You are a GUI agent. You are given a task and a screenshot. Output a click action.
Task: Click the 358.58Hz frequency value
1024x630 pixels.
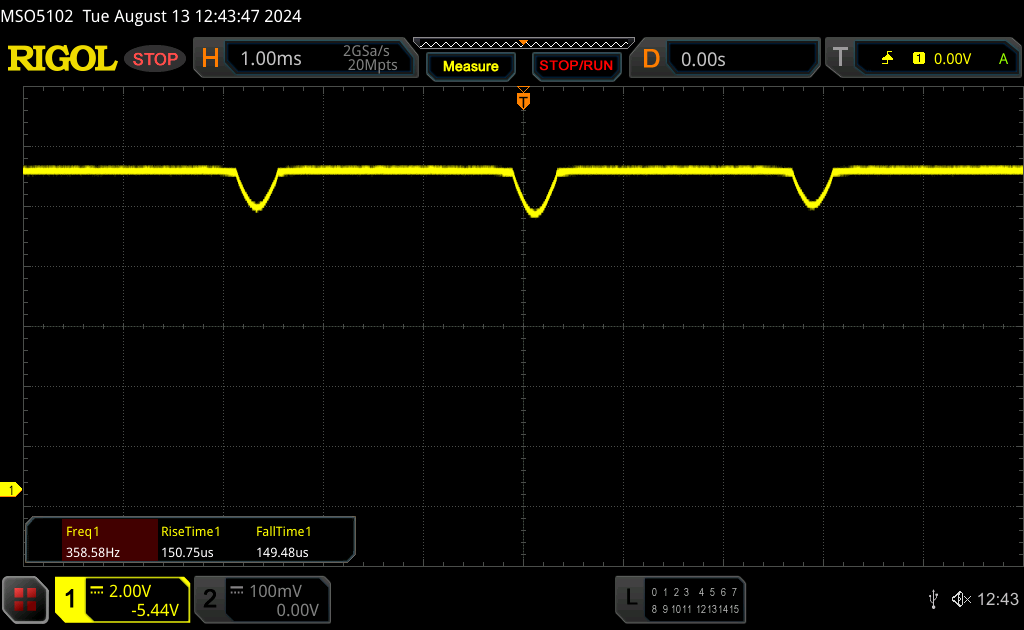[93, 552]
